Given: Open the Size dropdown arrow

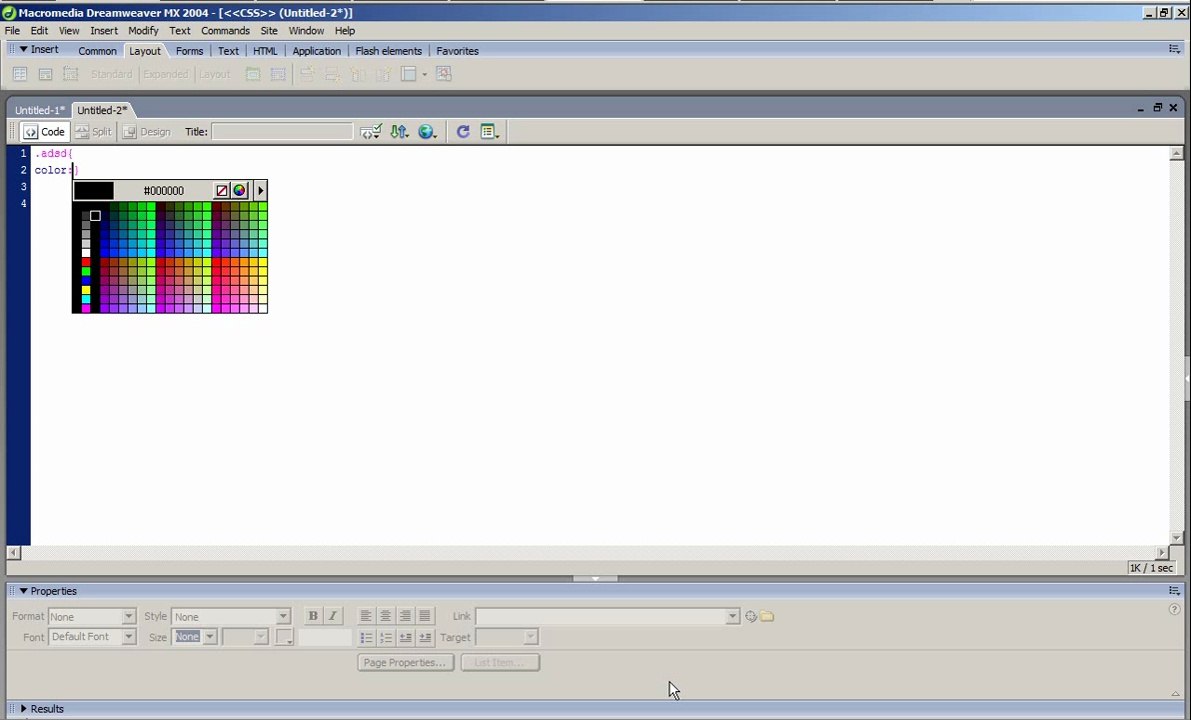Looking at the screenshot, I should click(x=210, y=636).
